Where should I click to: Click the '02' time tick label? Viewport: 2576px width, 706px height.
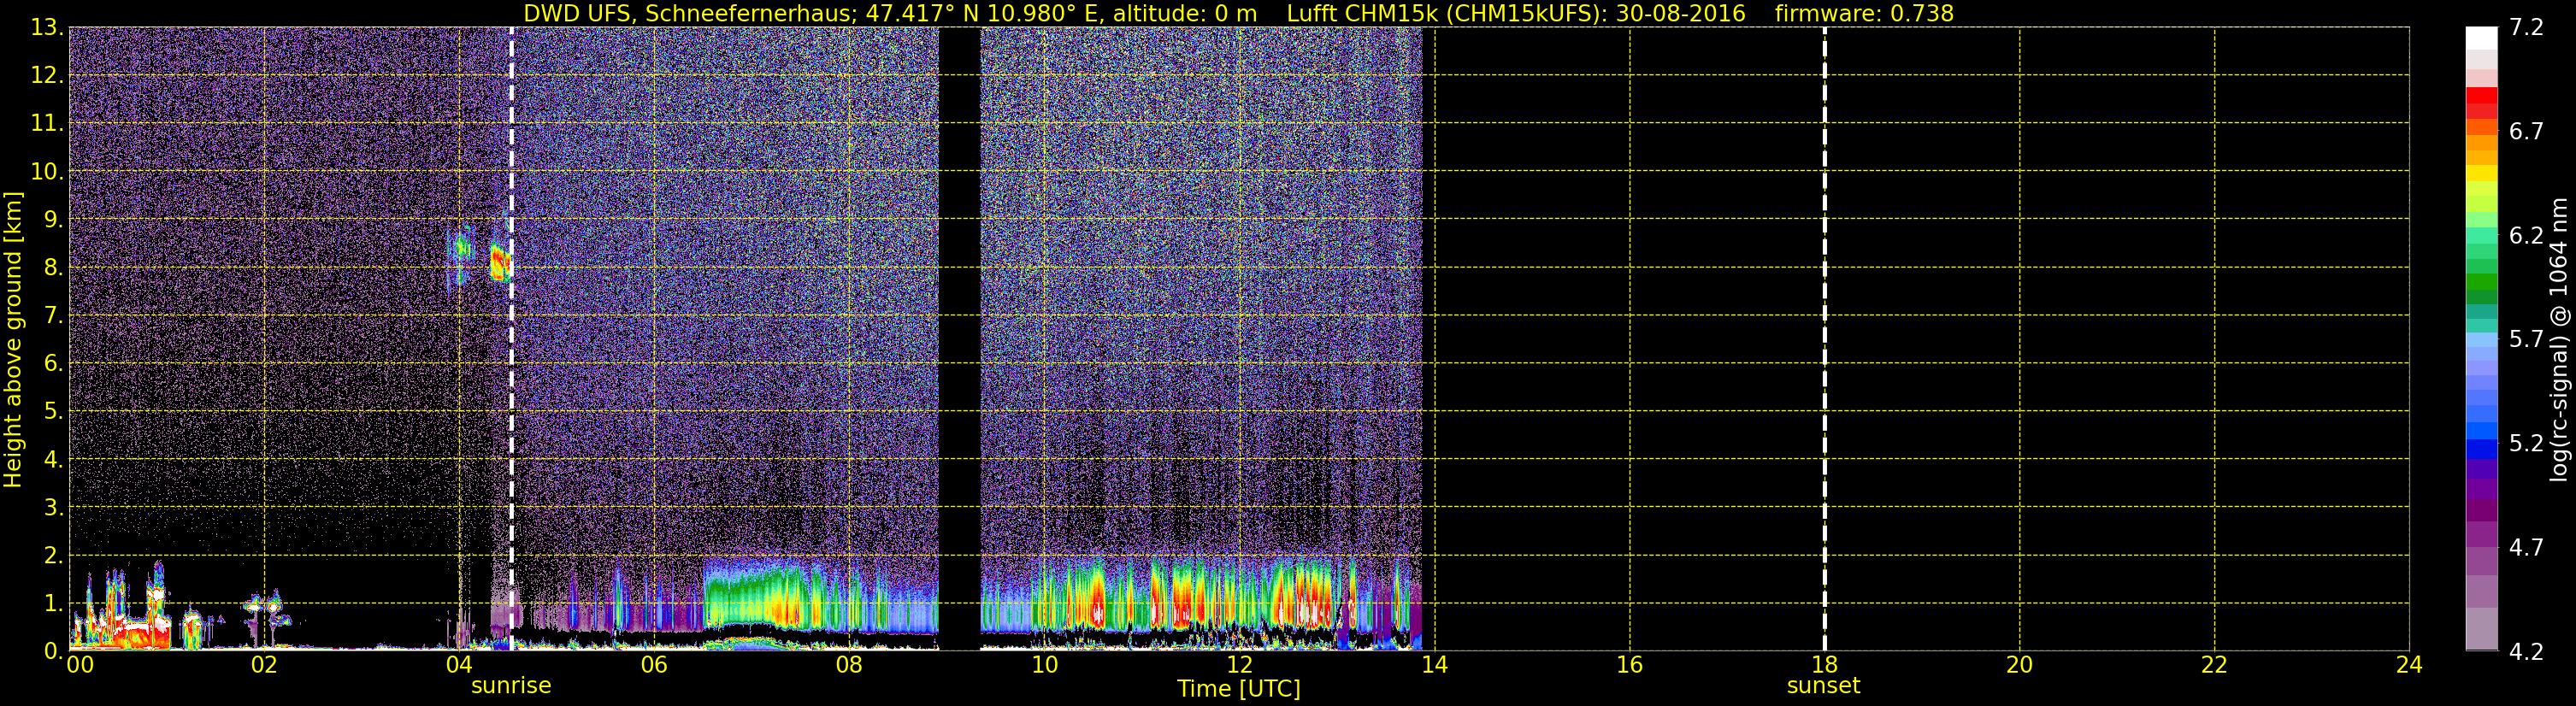coord(264,665)
